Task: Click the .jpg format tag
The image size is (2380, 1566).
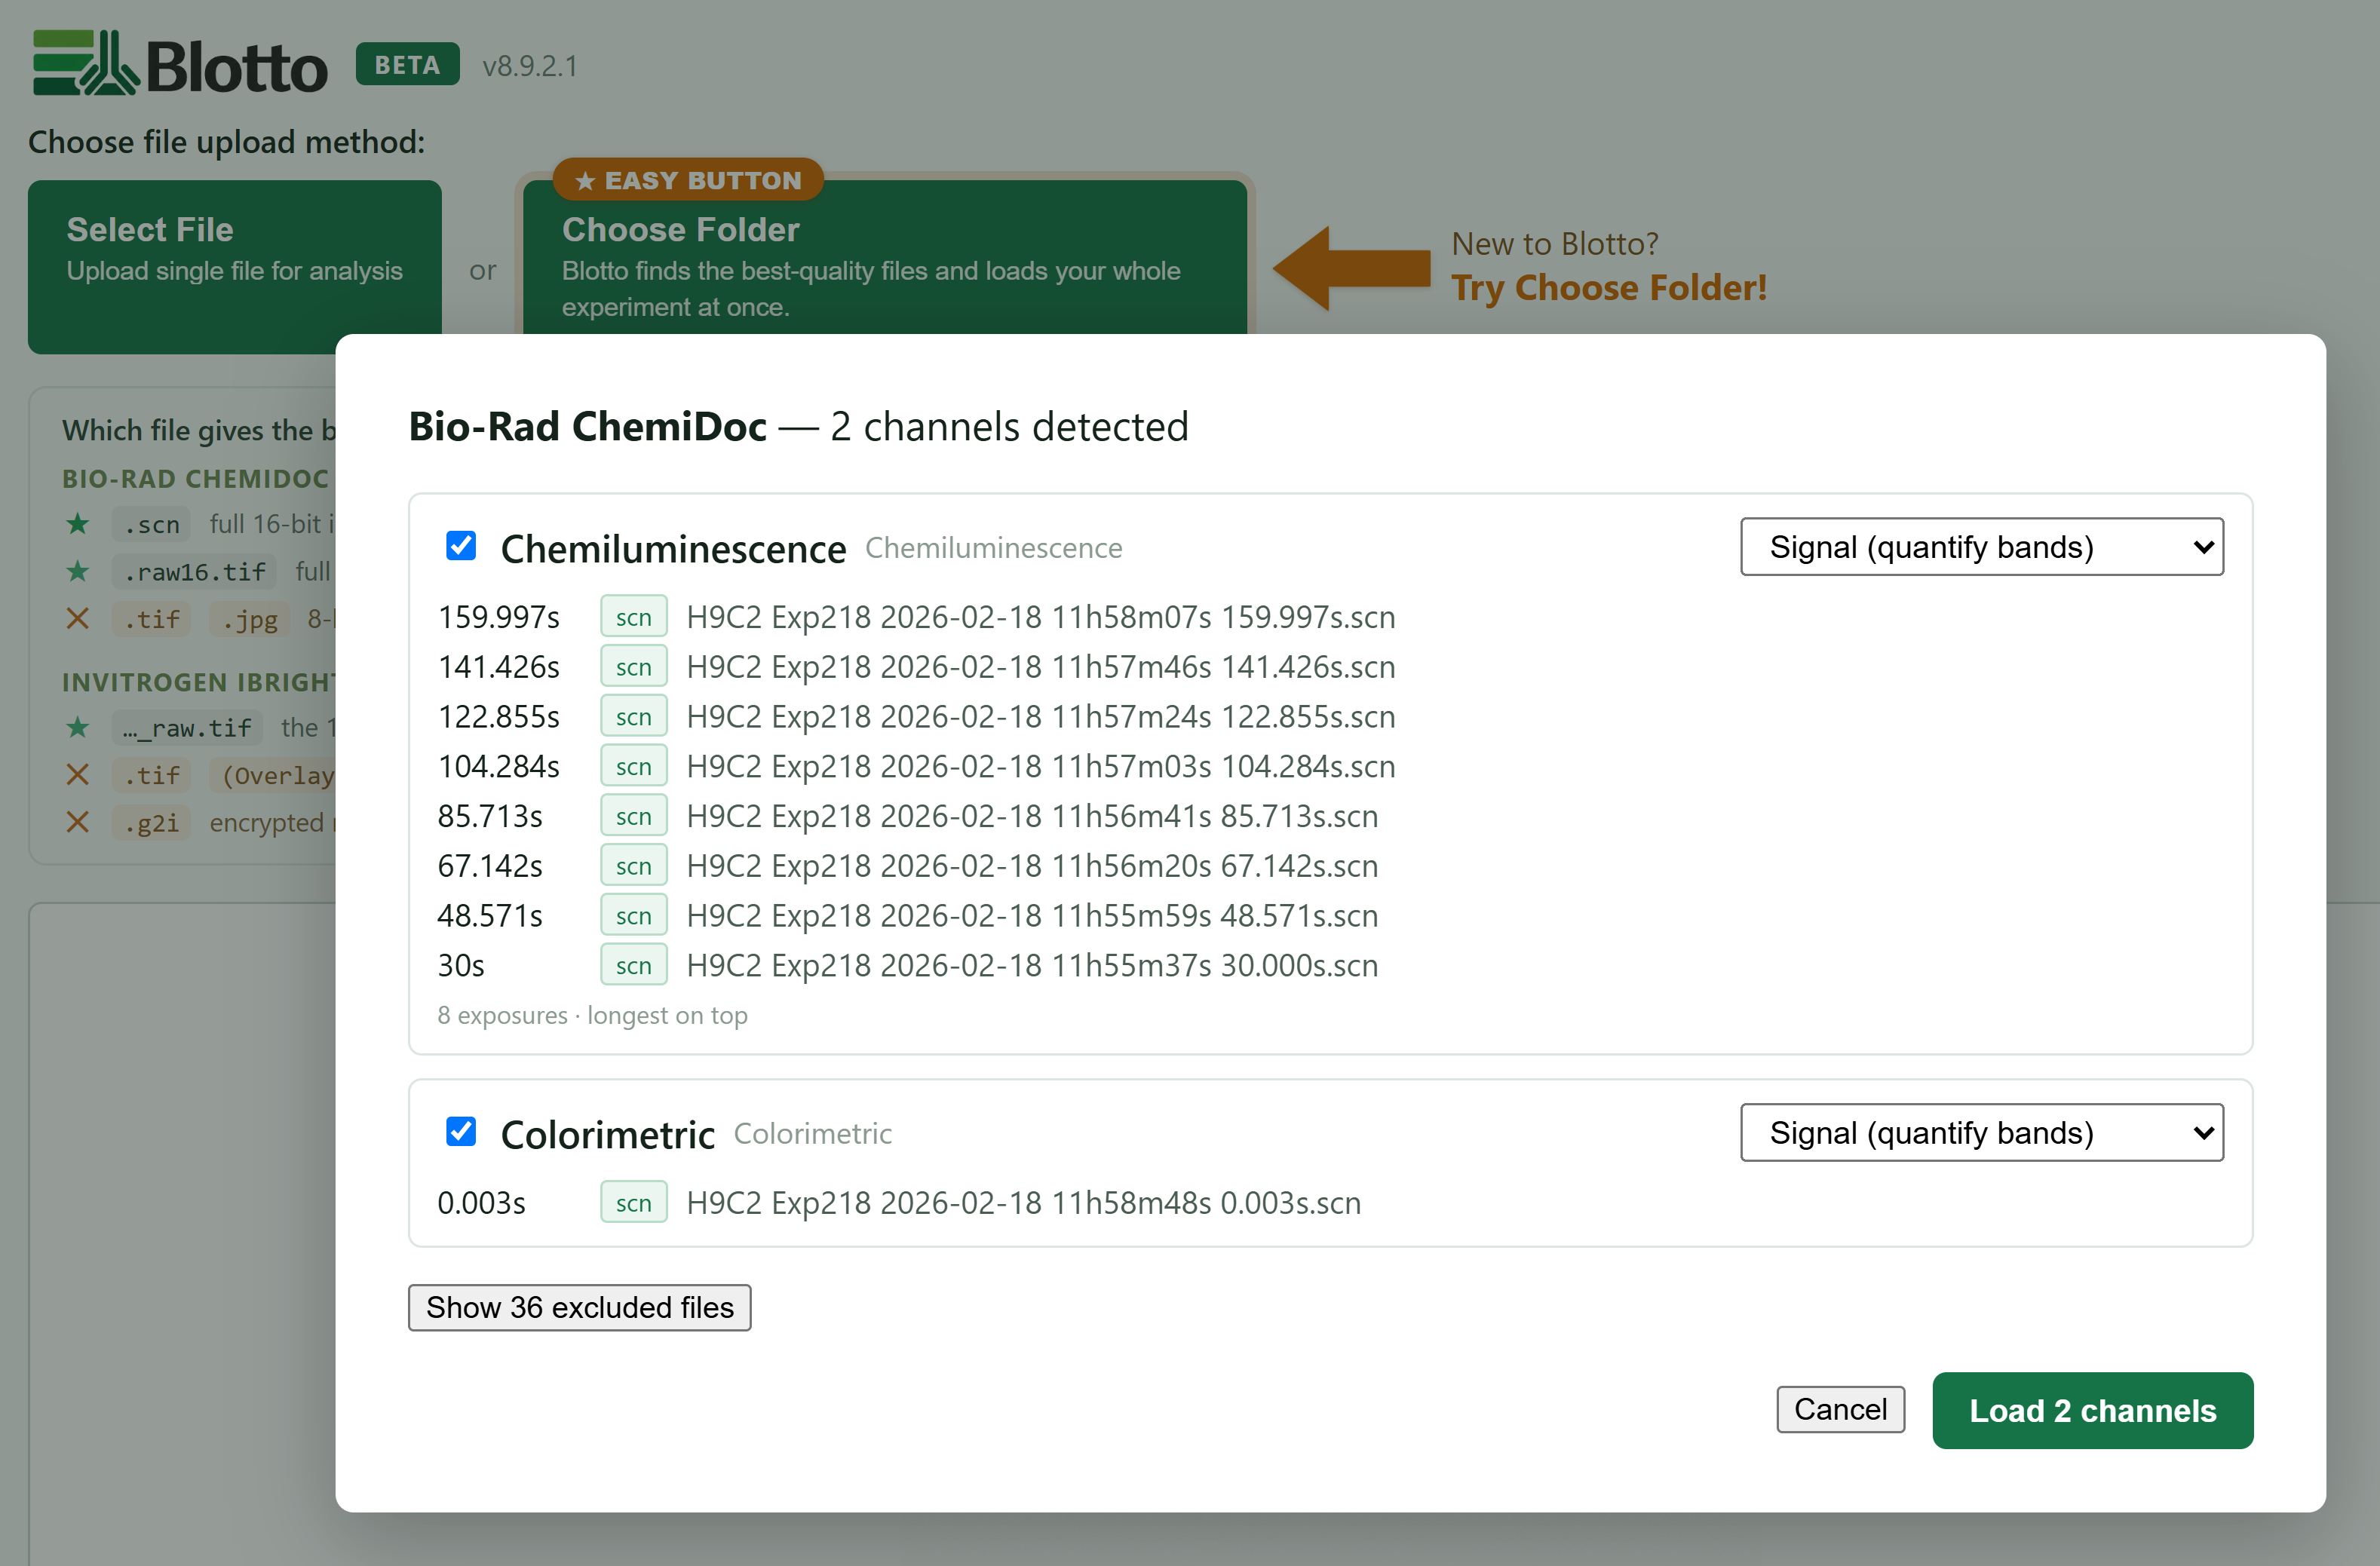Action: click(x=250, y=619)
